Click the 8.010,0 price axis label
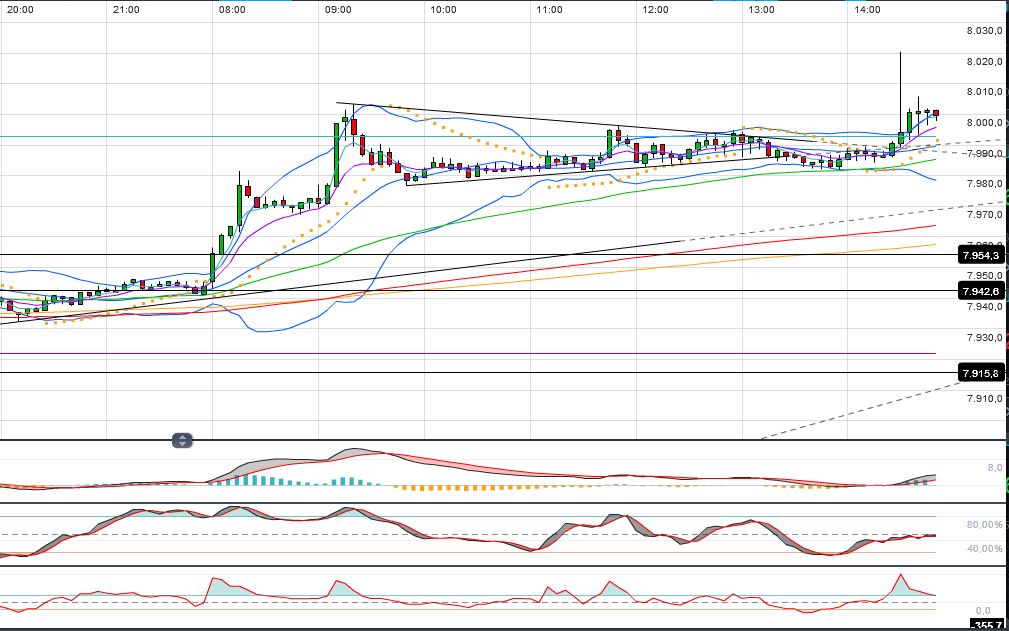1009x631 pixels. 985,92
